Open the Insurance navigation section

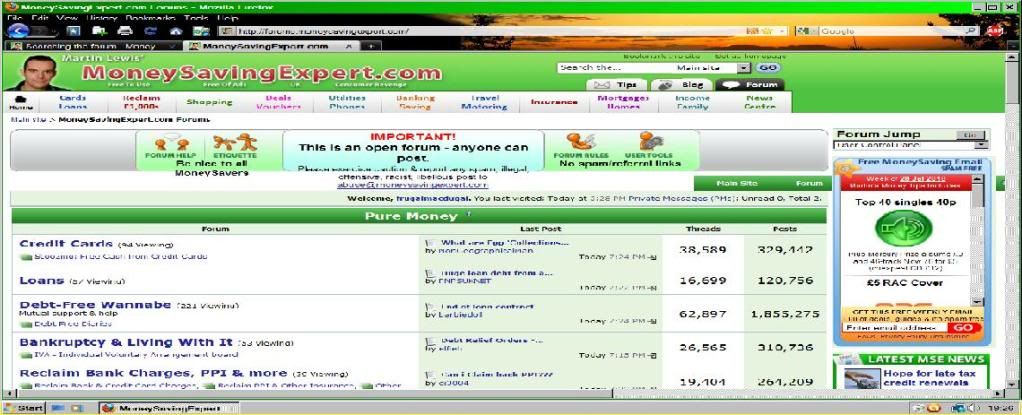(x=554, y=102)
